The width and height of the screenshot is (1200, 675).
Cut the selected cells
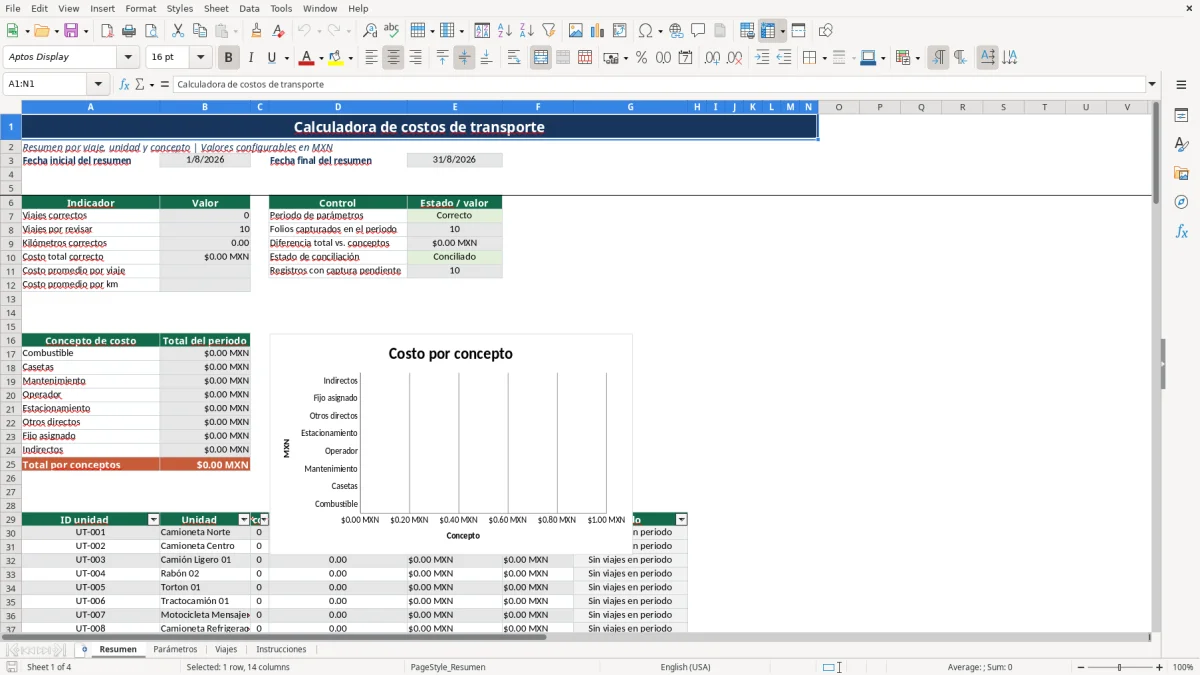(x=178, y=31)
